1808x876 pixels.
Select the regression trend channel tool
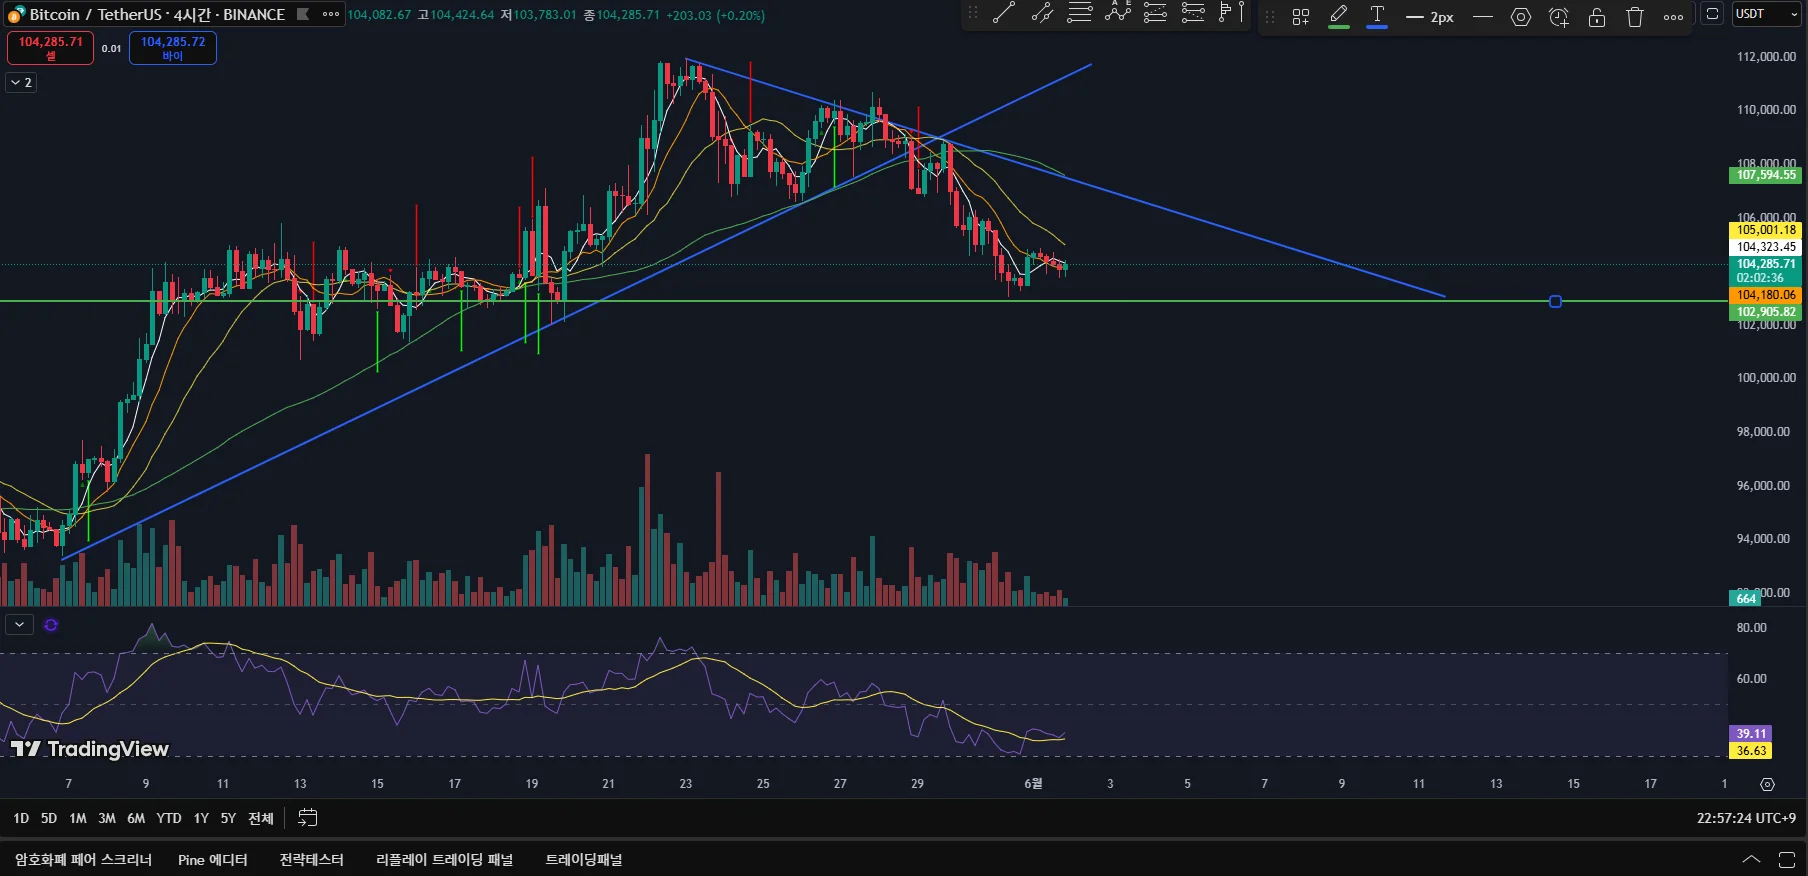[1042, 14]
